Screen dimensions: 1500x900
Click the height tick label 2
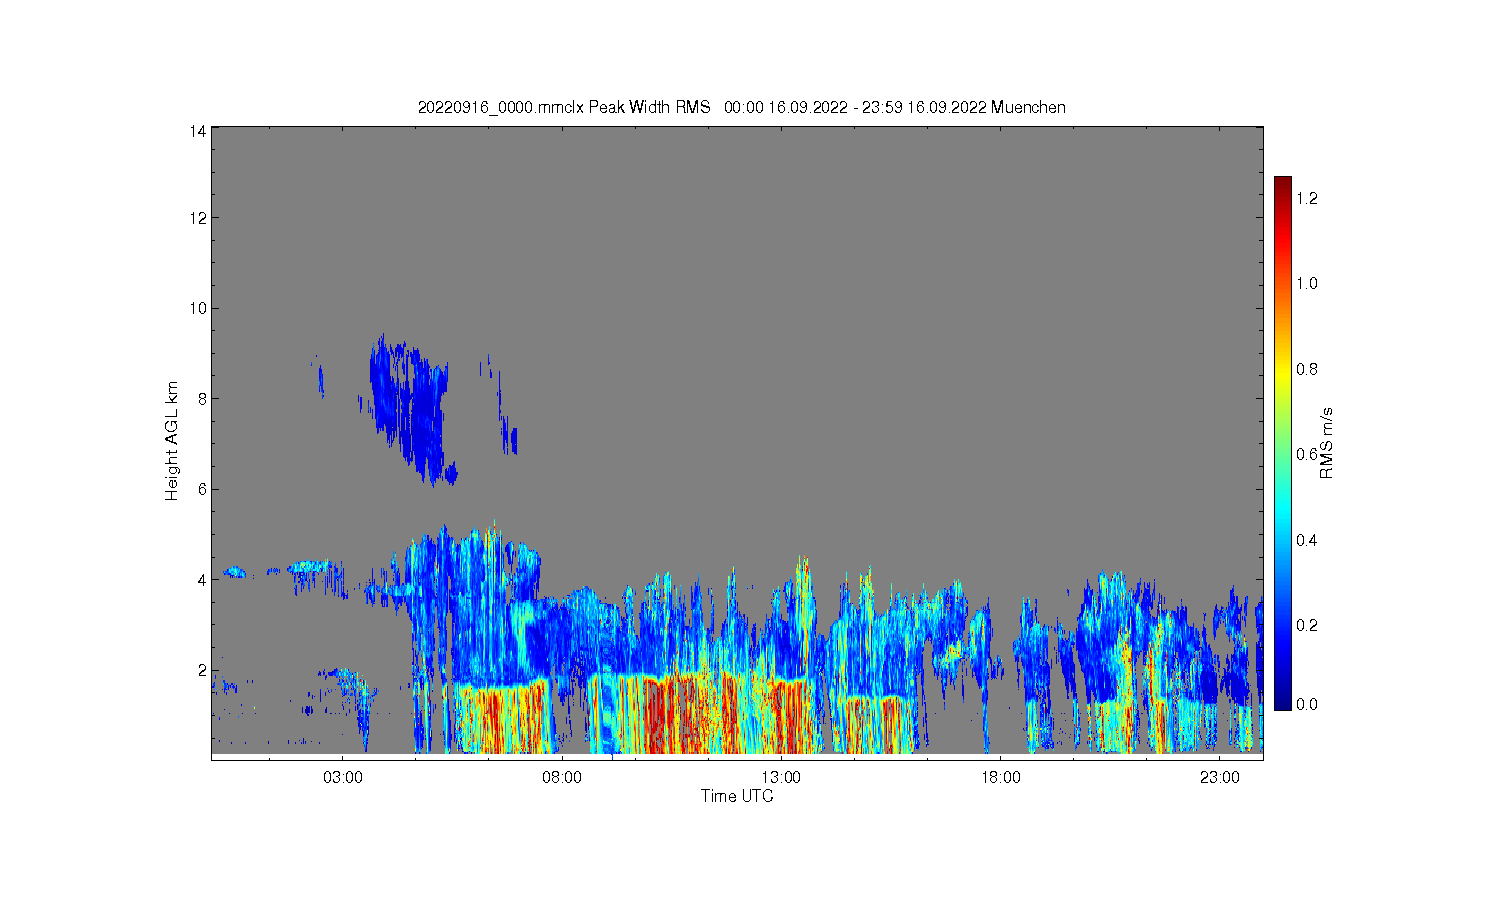(x=202, y=670)
